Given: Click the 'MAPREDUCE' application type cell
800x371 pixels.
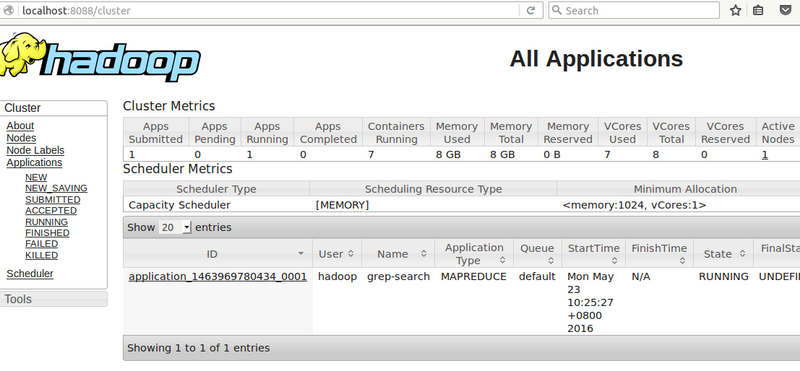Looking at the screenshot, I should pyautogui.click(x=473, y=277).
